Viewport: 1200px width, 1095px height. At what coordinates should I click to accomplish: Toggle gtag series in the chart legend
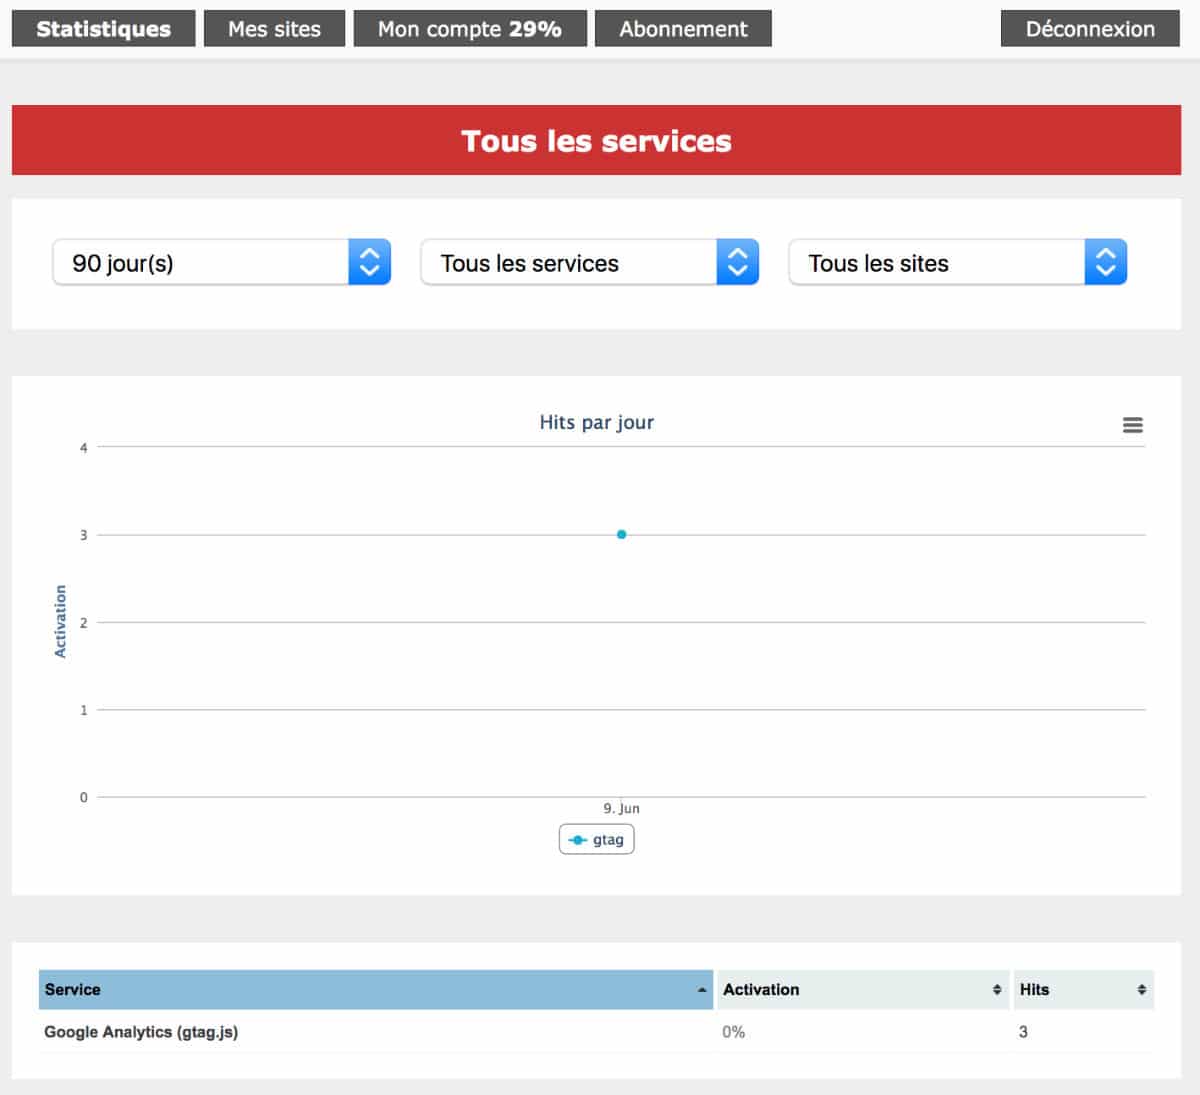(597, 840)
